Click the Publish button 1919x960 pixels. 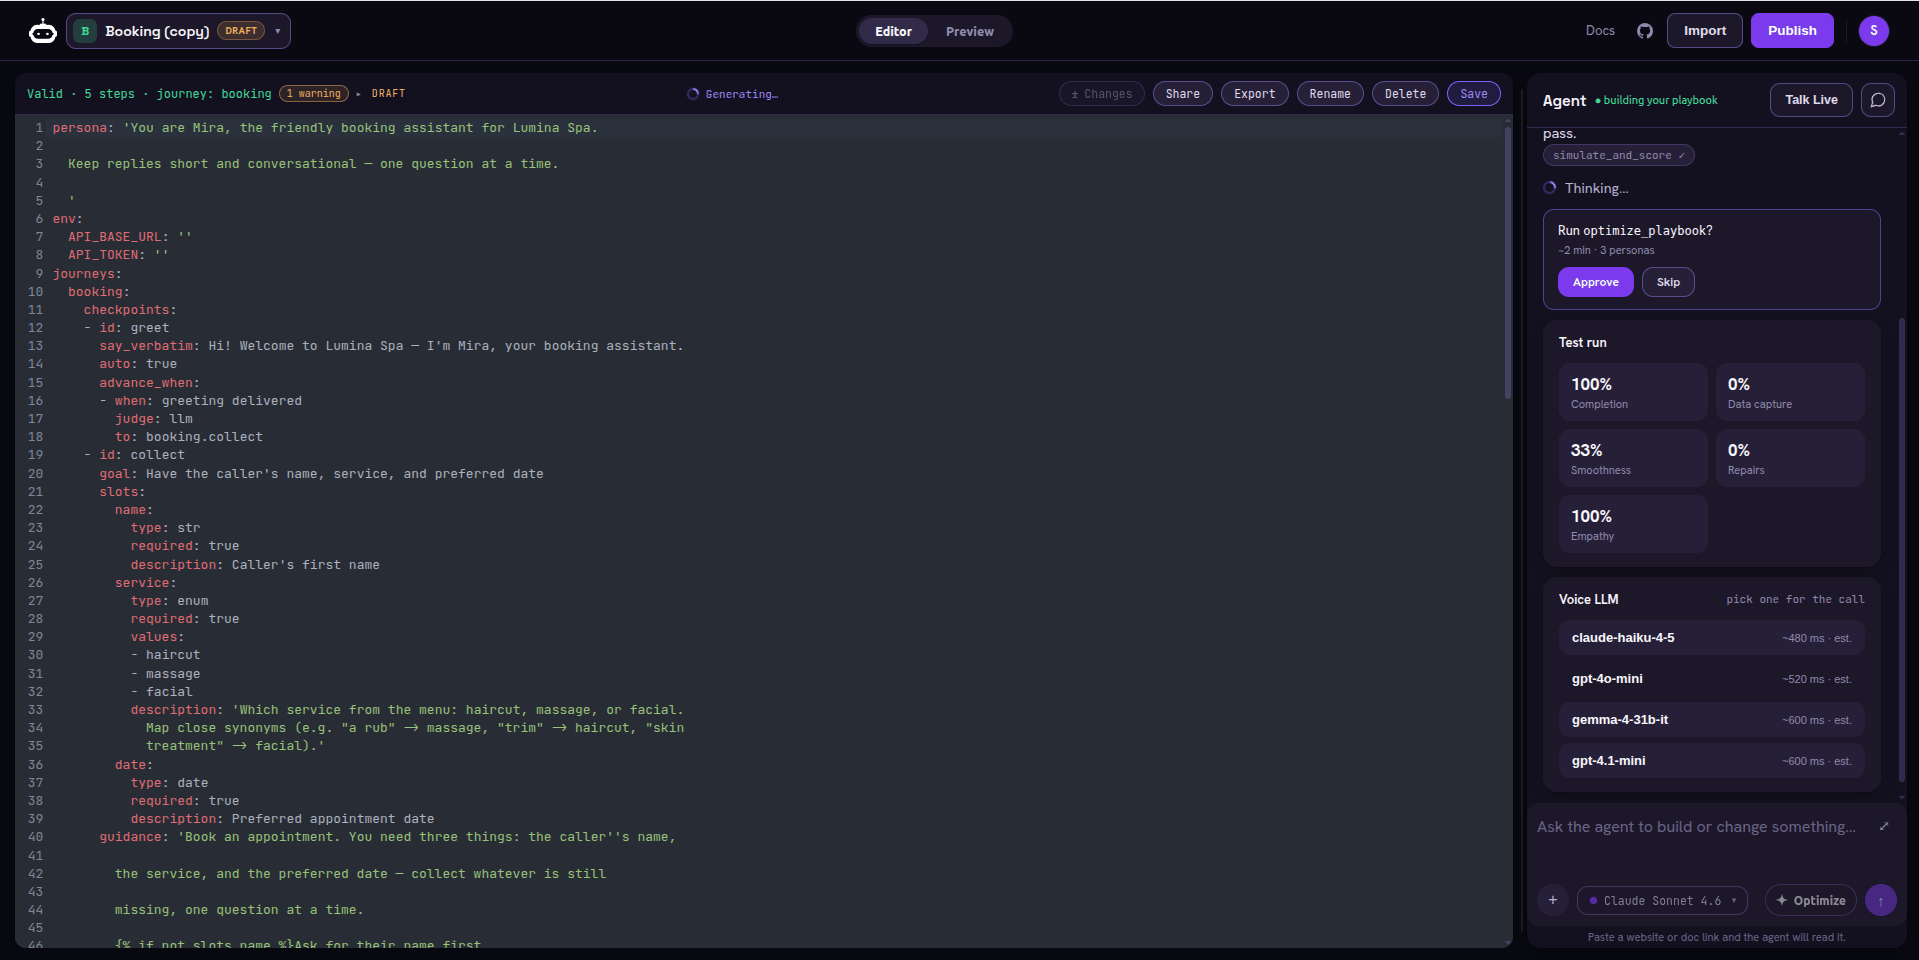[x=1792, y=31]
